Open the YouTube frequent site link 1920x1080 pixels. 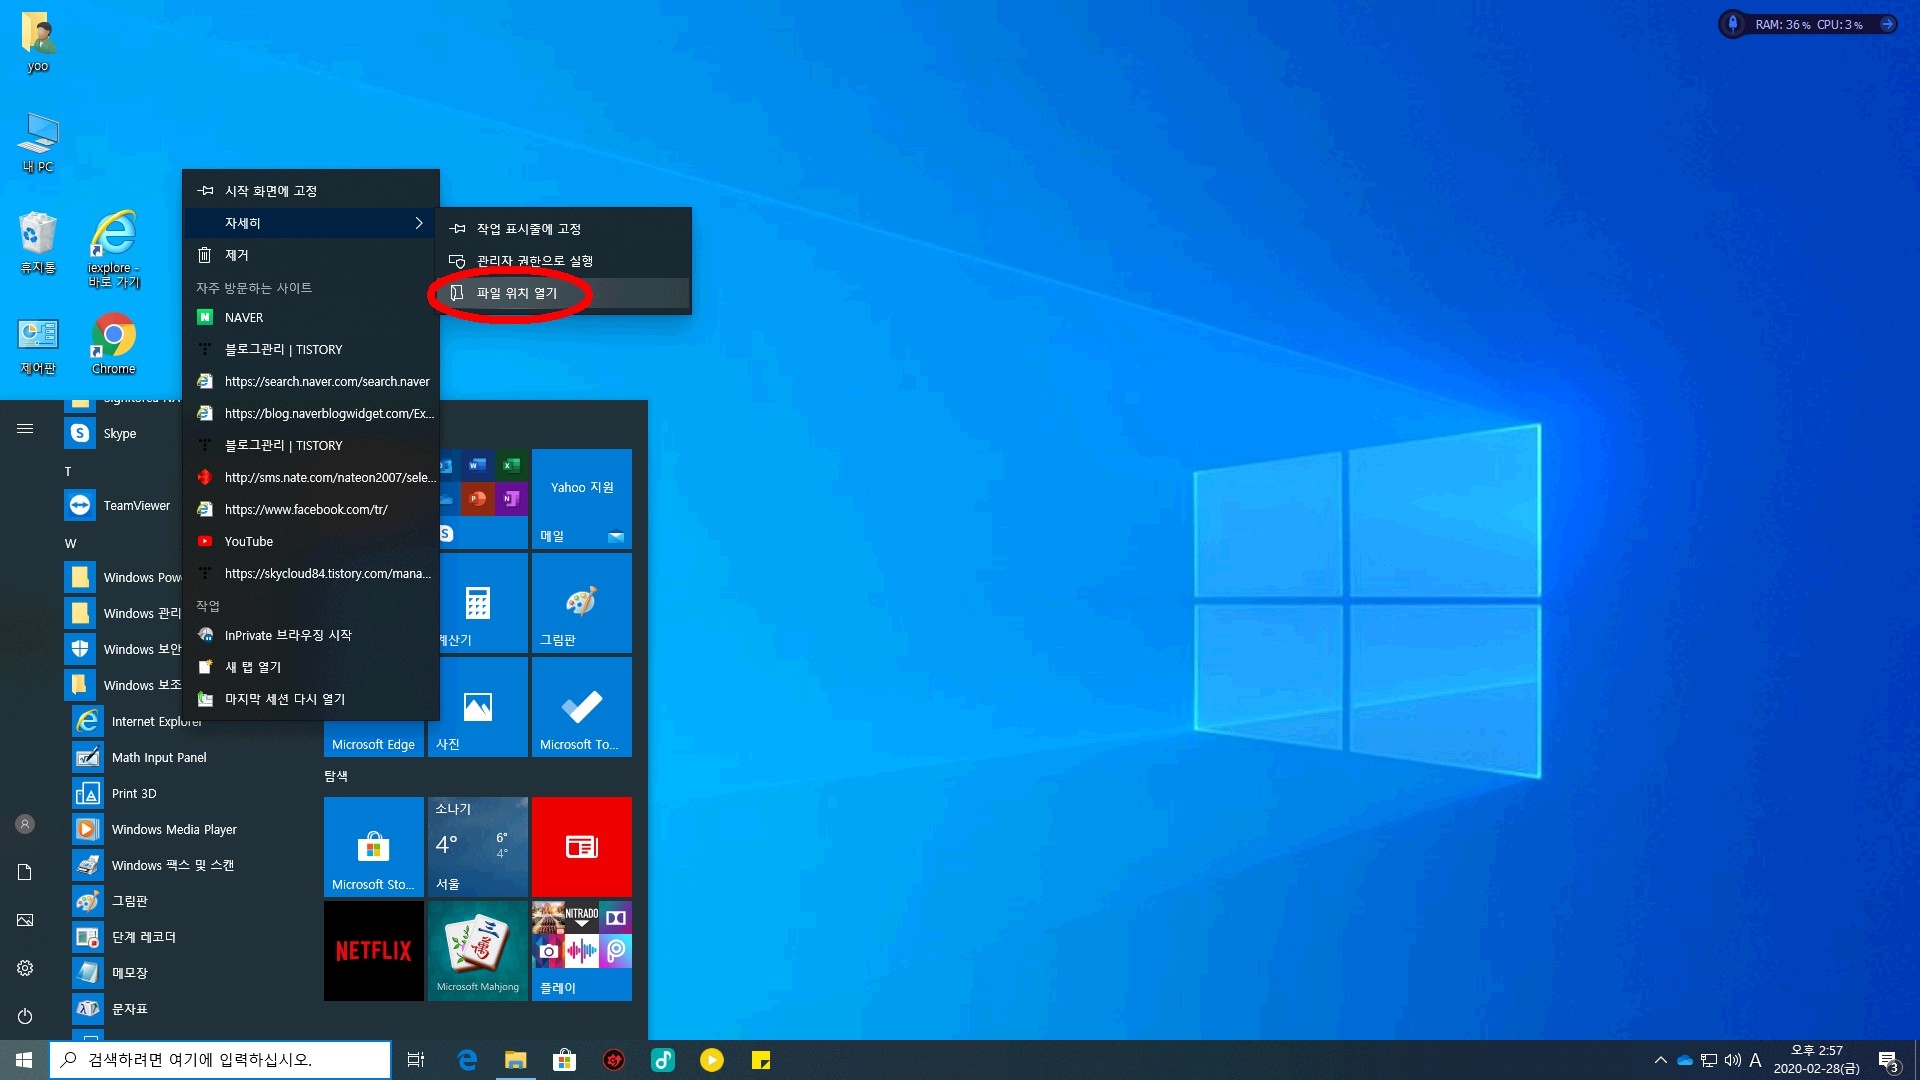pyautogui.click(x=248, y=542)
